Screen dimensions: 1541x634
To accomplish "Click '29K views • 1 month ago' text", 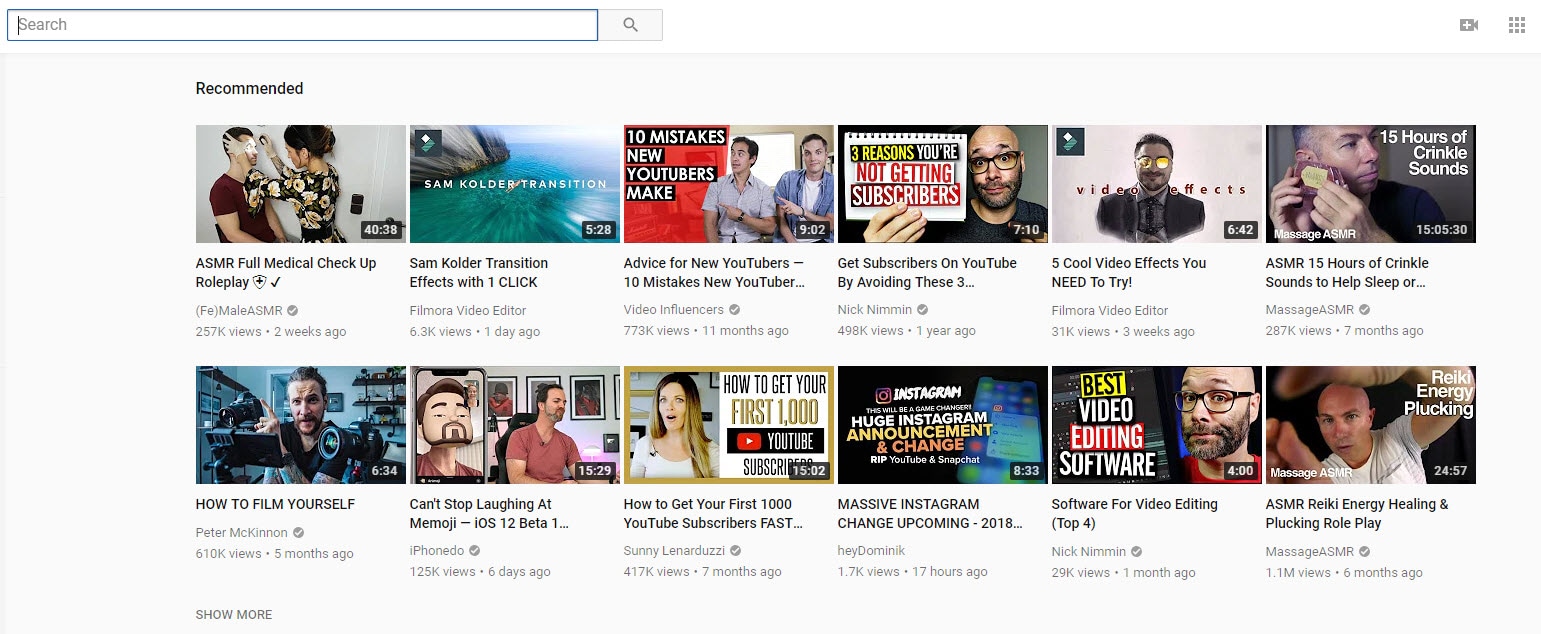I will pos(1124,572).
